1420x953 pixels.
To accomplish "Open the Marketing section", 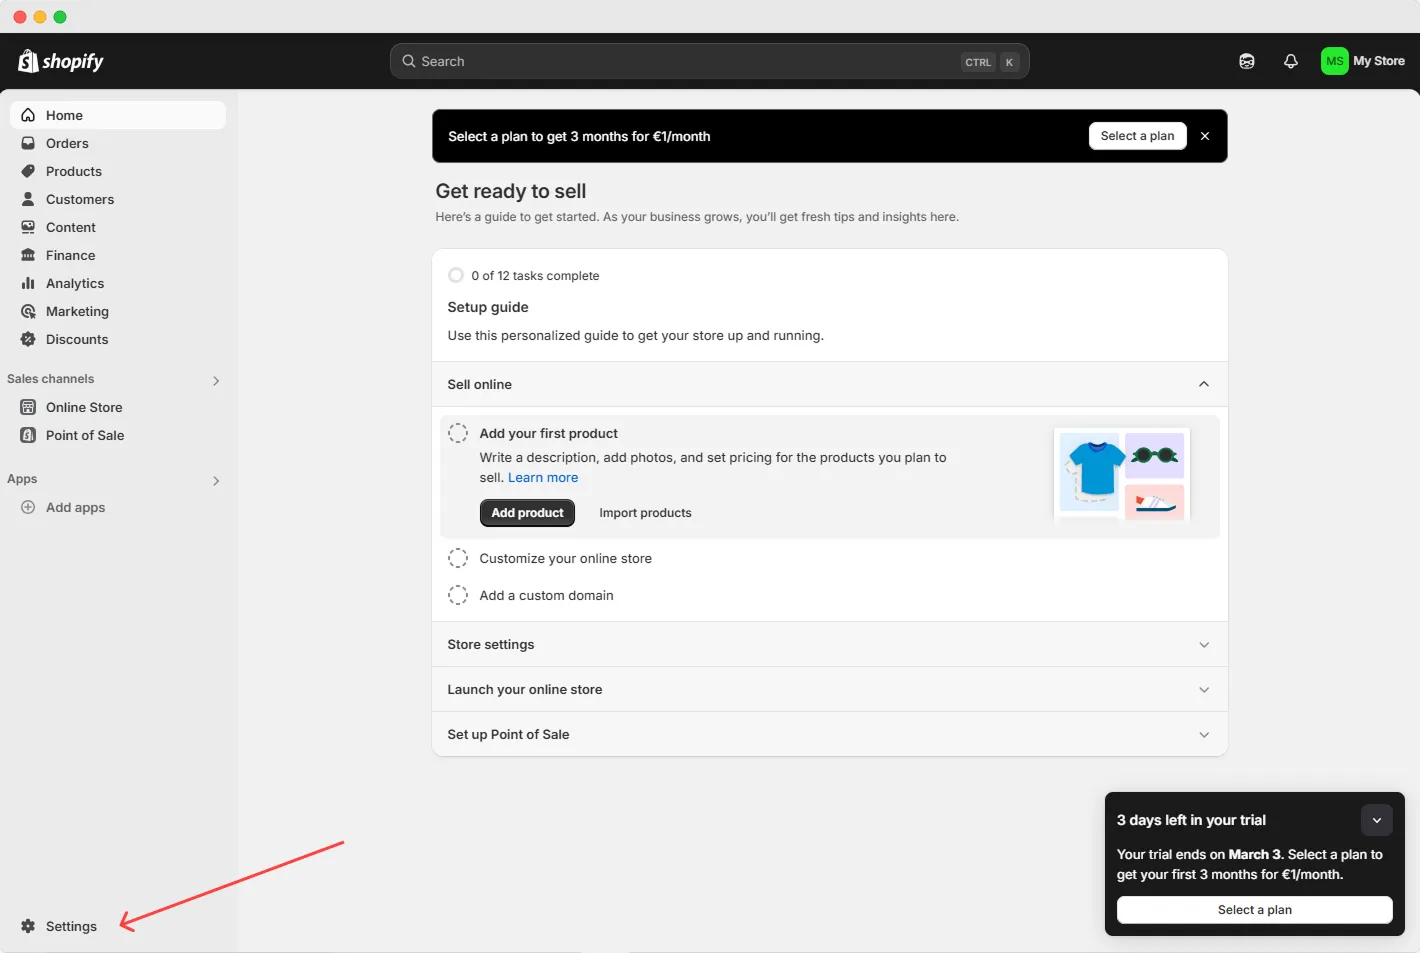I will (x=78, y=311).
